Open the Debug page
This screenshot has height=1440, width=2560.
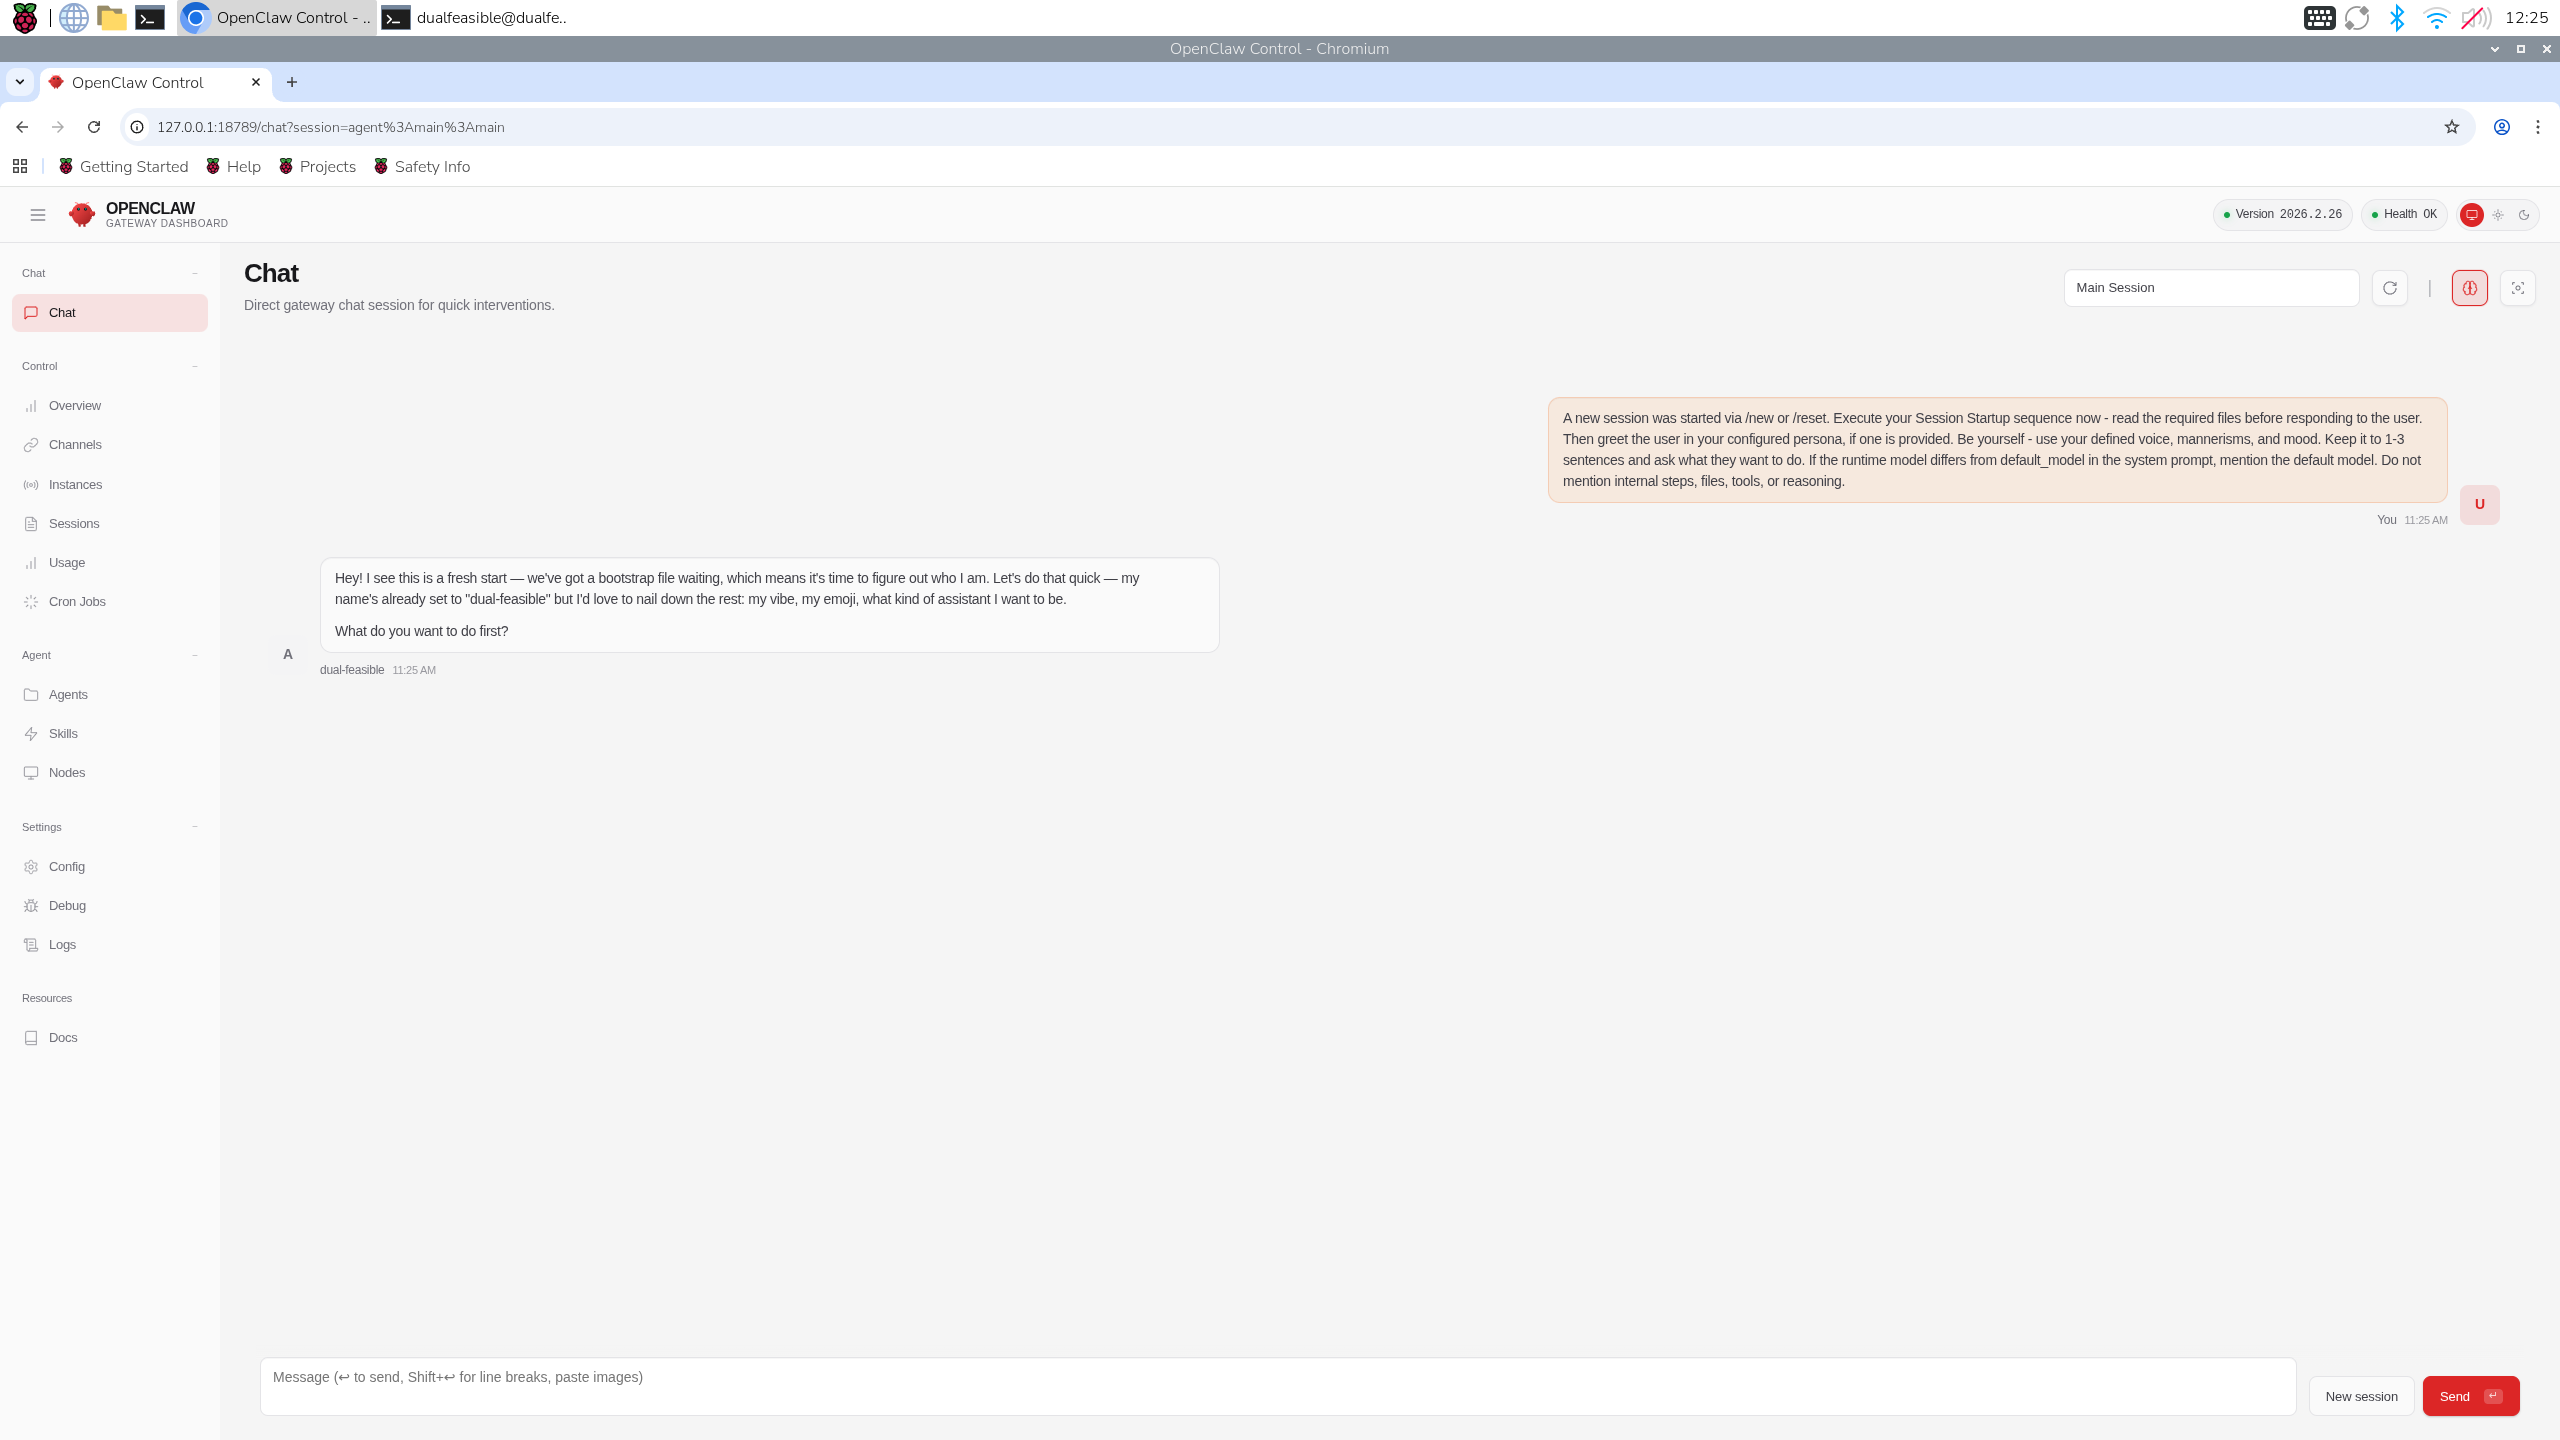[67, 906]
